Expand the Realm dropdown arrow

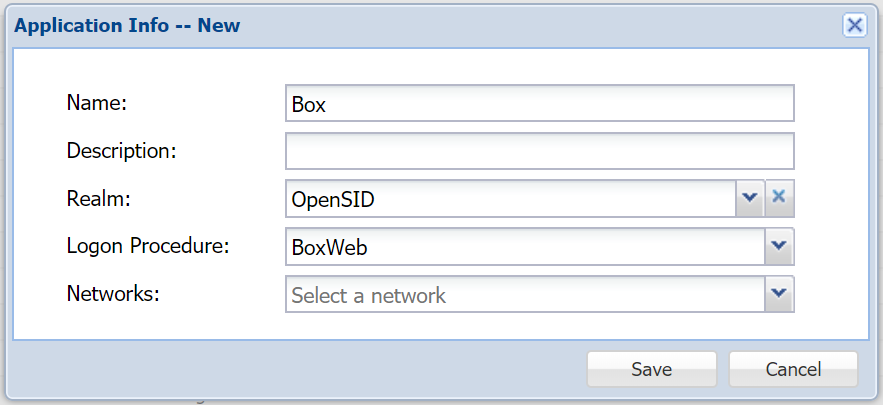pos(750,198)
